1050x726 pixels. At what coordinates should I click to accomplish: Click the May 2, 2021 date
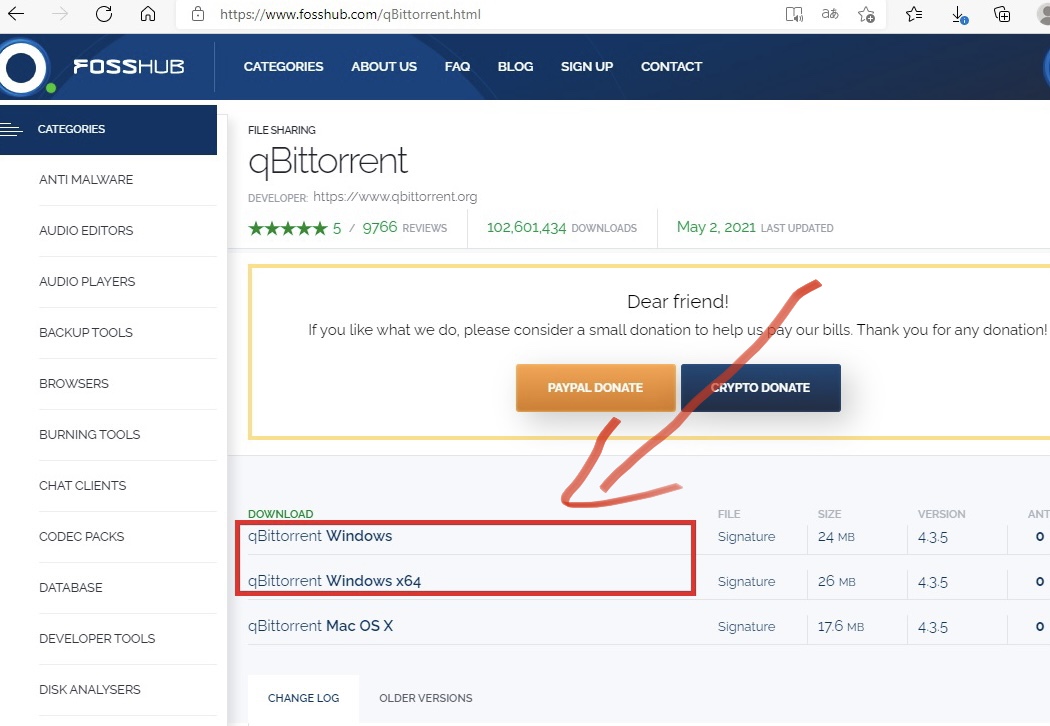pos(716,227)
